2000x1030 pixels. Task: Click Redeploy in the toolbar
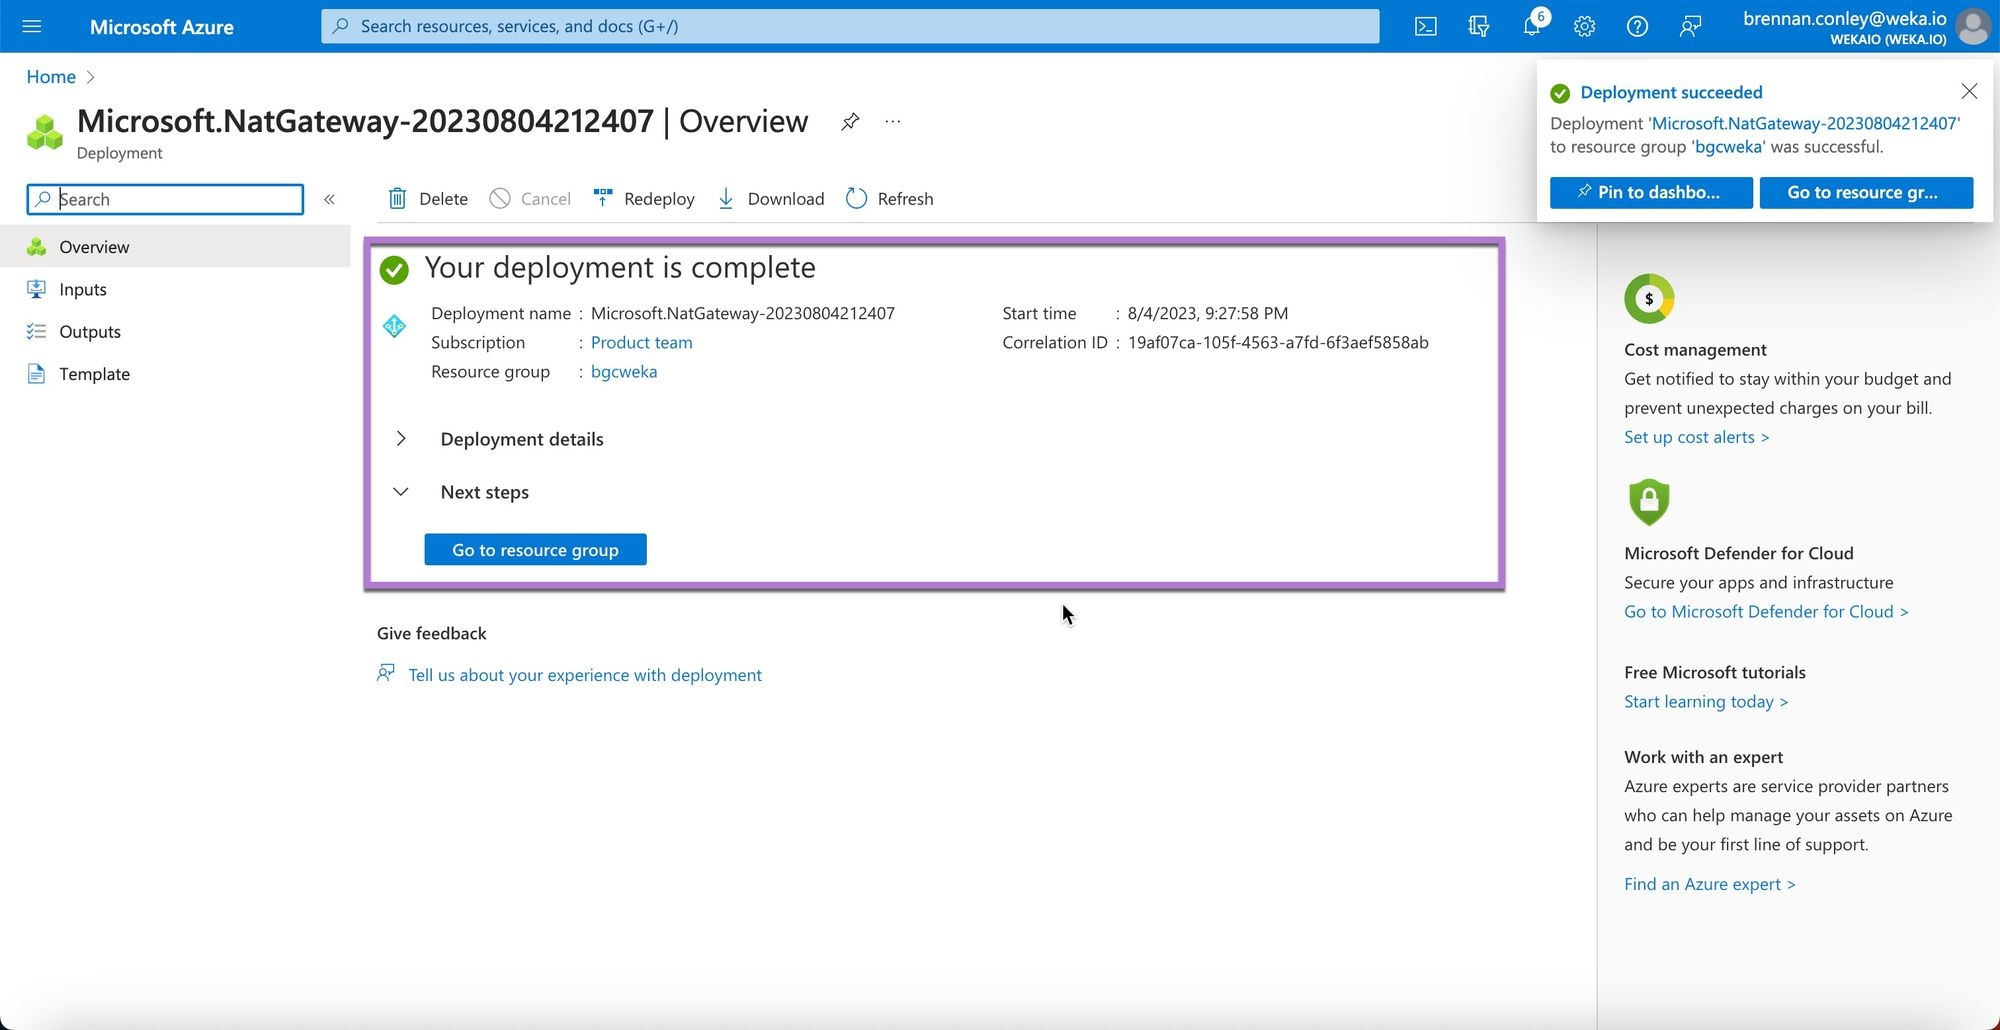644,199
